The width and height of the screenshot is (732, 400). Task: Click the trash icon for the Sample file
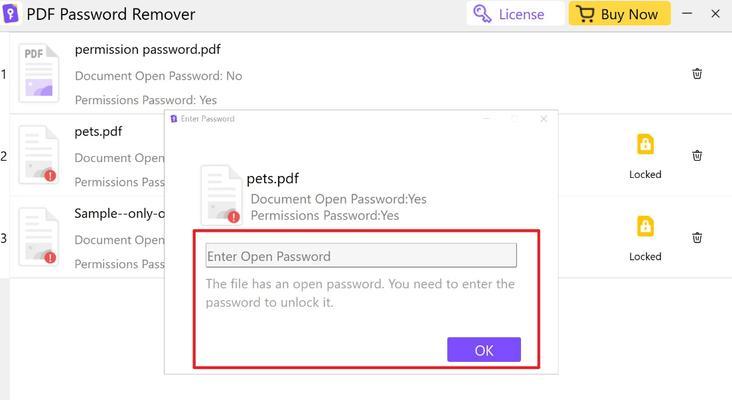pos(697,238)
